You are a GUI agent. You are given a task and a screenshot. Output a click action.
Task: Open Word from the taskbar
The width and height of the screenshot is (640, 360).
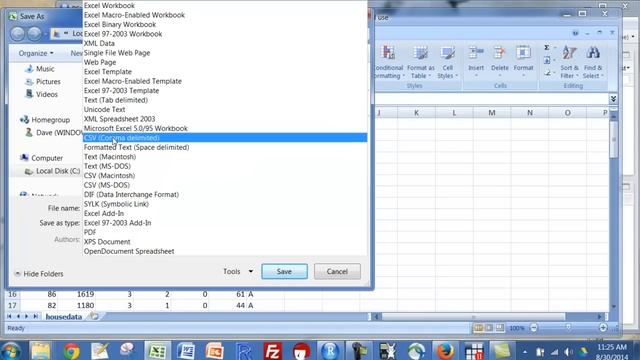(186, 351)
